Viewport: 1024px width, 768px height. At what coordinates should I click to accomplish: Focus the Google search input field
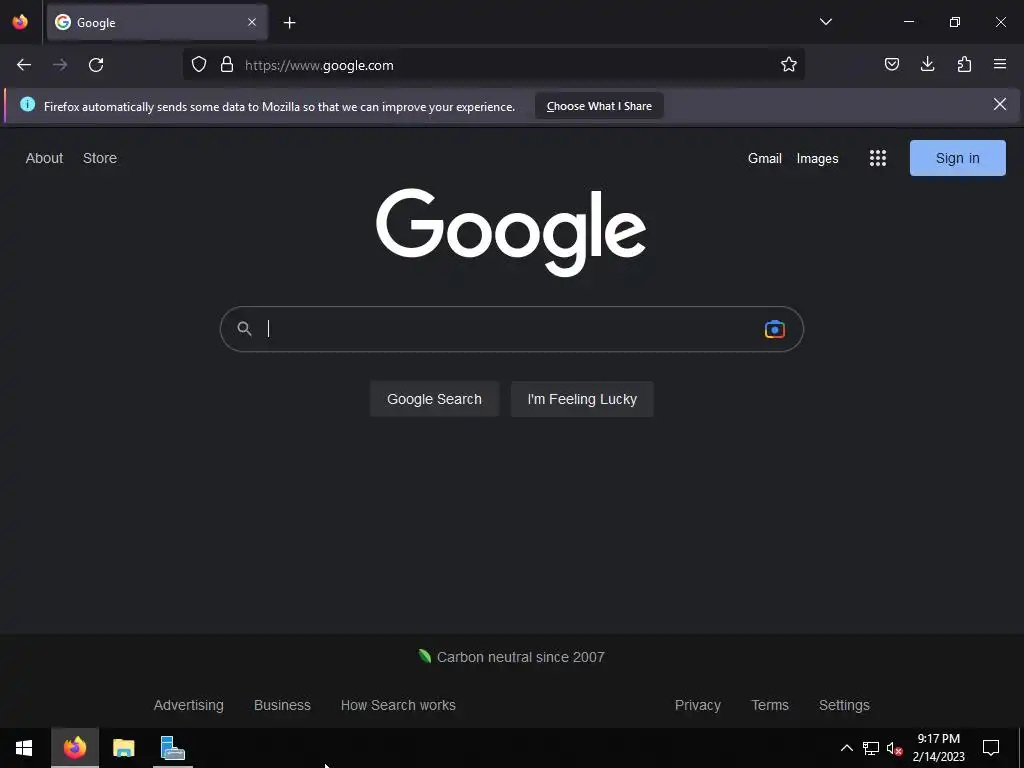(x=511, y=329)
